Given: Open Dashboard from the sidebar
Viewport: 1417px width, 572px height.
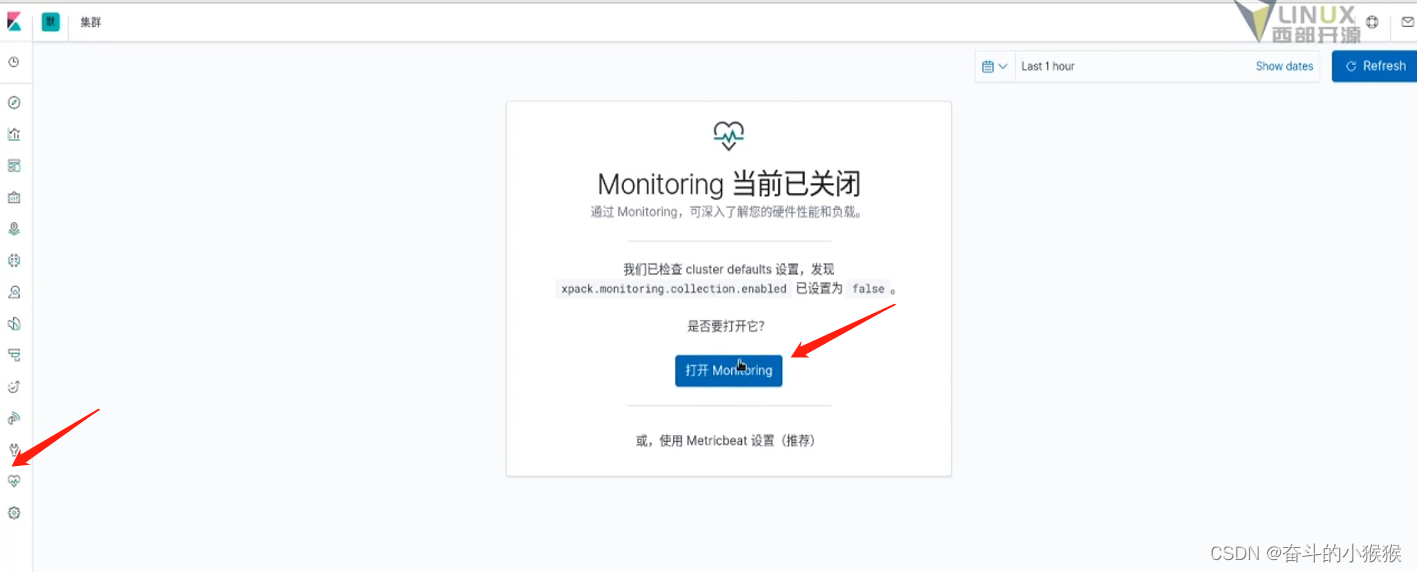Looking at the screenshot, I should [x=14, y=165].
